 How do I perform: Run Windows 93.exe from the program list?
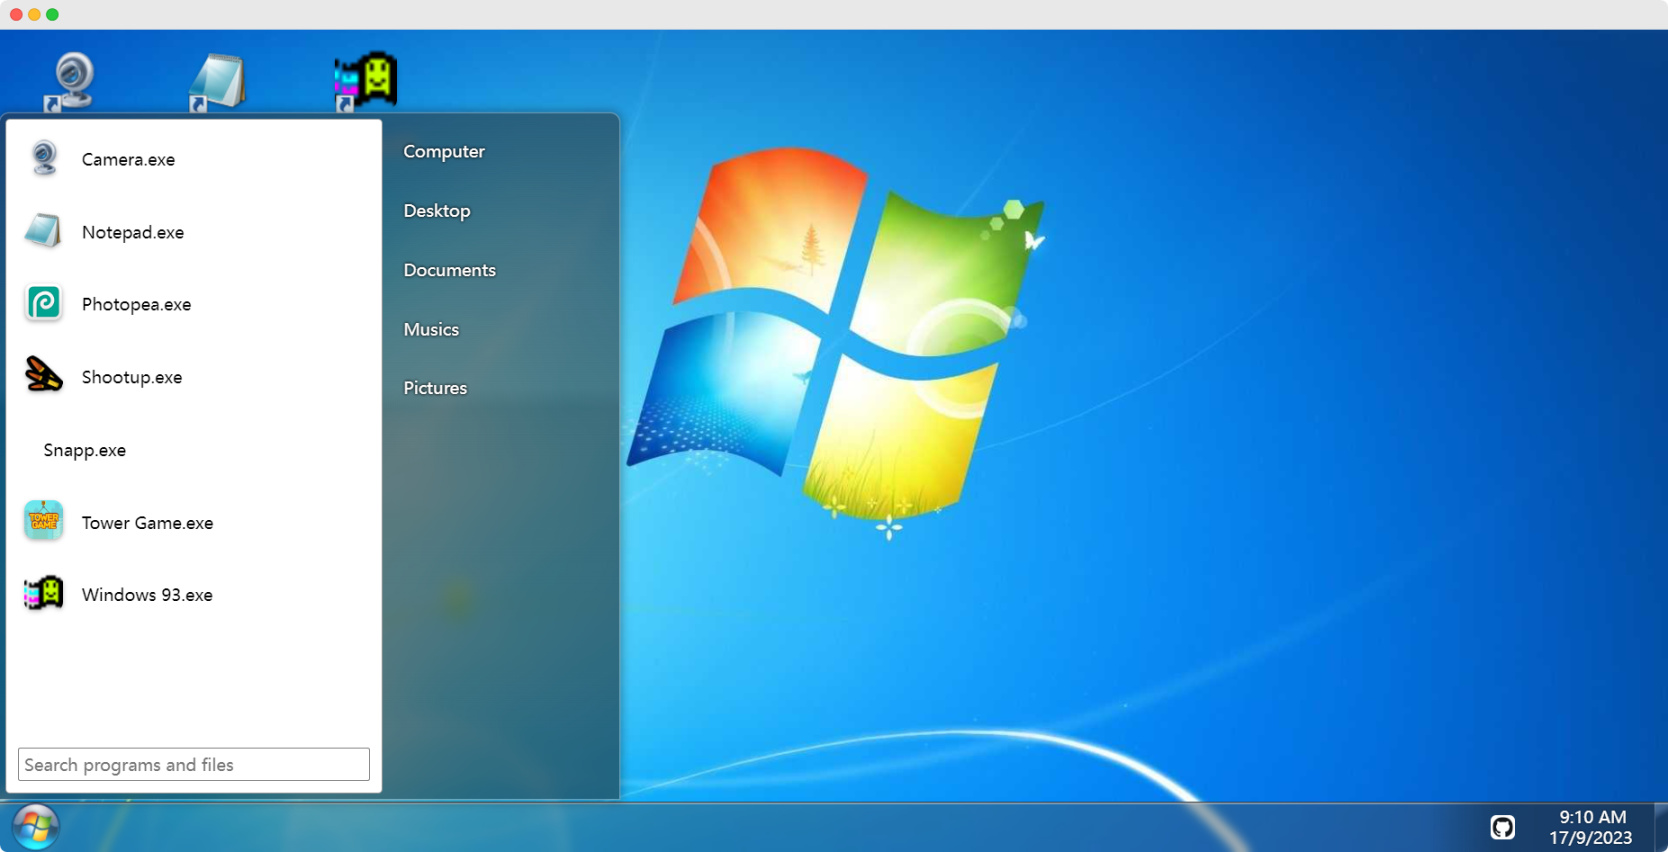147,595
